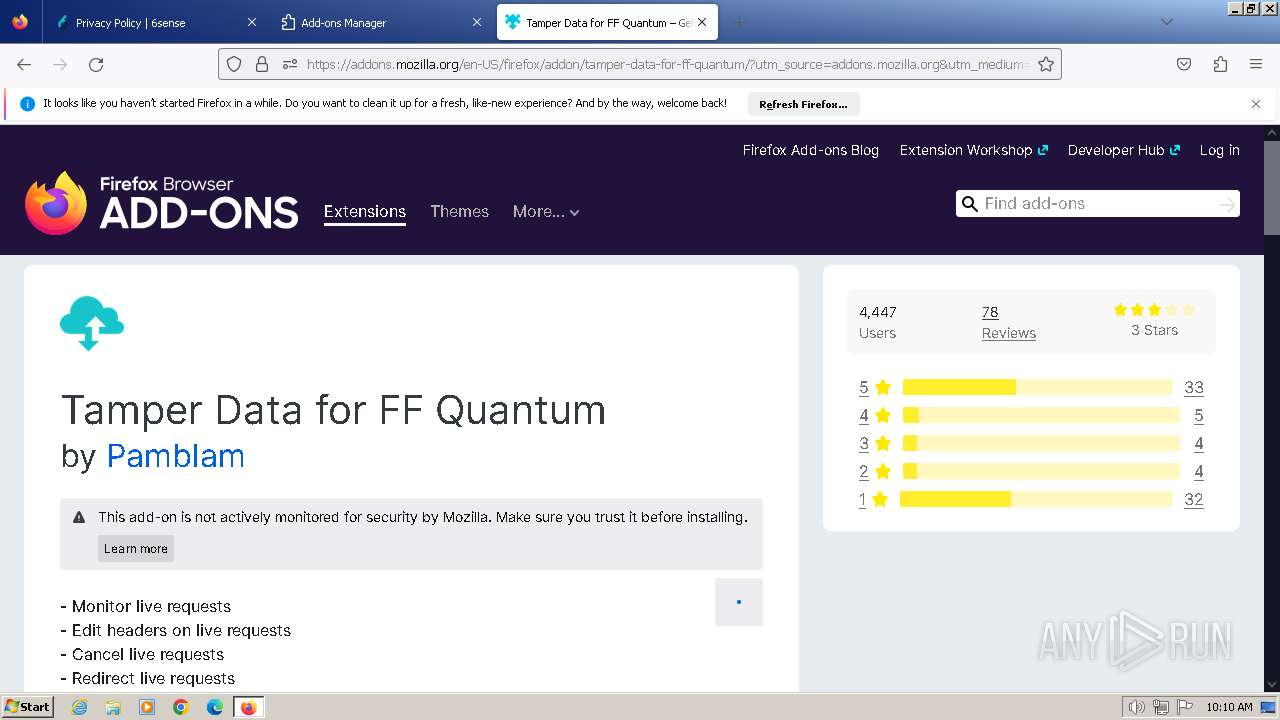Open Action Center flag icon

(x=1185, y=707)
